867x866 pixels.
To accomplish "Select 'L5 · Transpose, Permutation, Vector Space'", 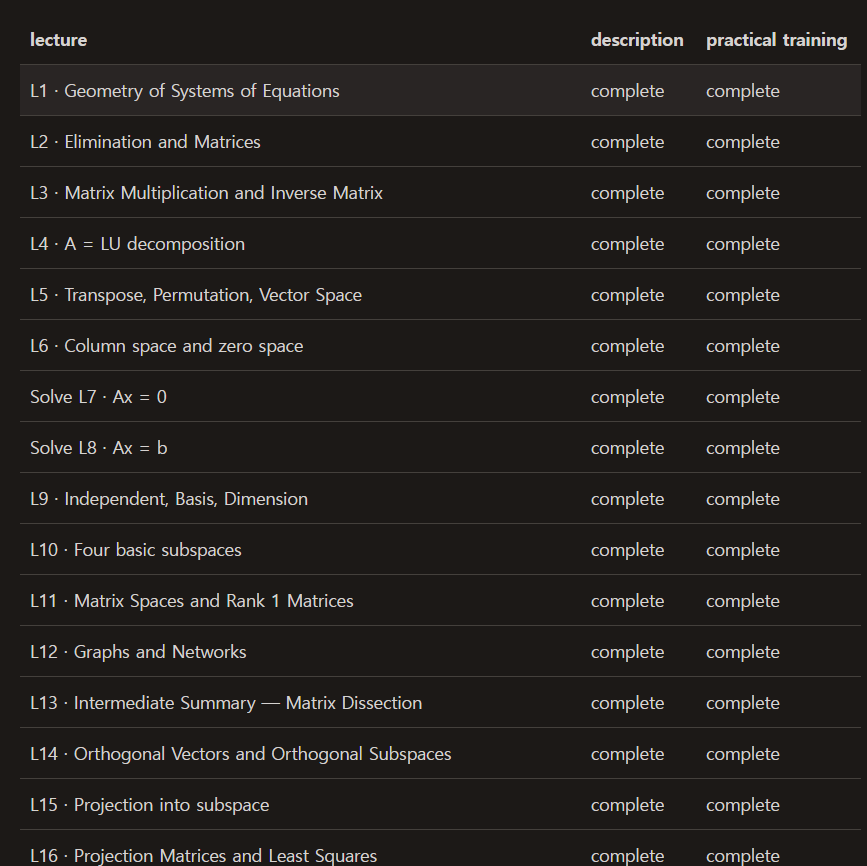I will (x=196, y=295).
